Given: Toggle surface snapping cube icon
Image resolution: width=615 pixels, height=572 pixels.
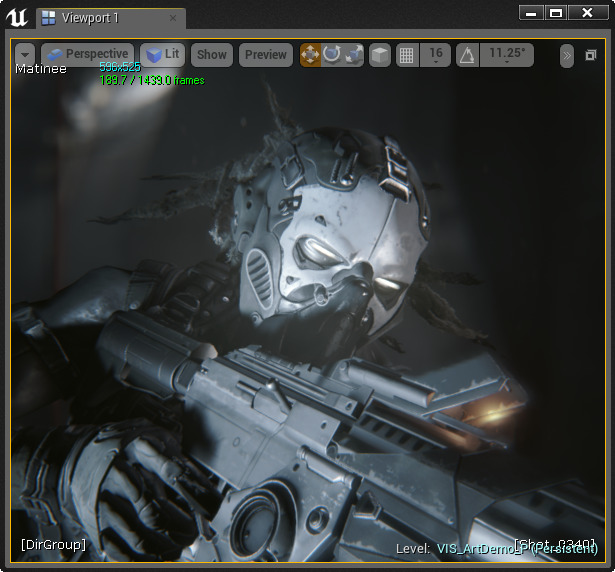Looking at the screenshot, I should click(380, 55).
